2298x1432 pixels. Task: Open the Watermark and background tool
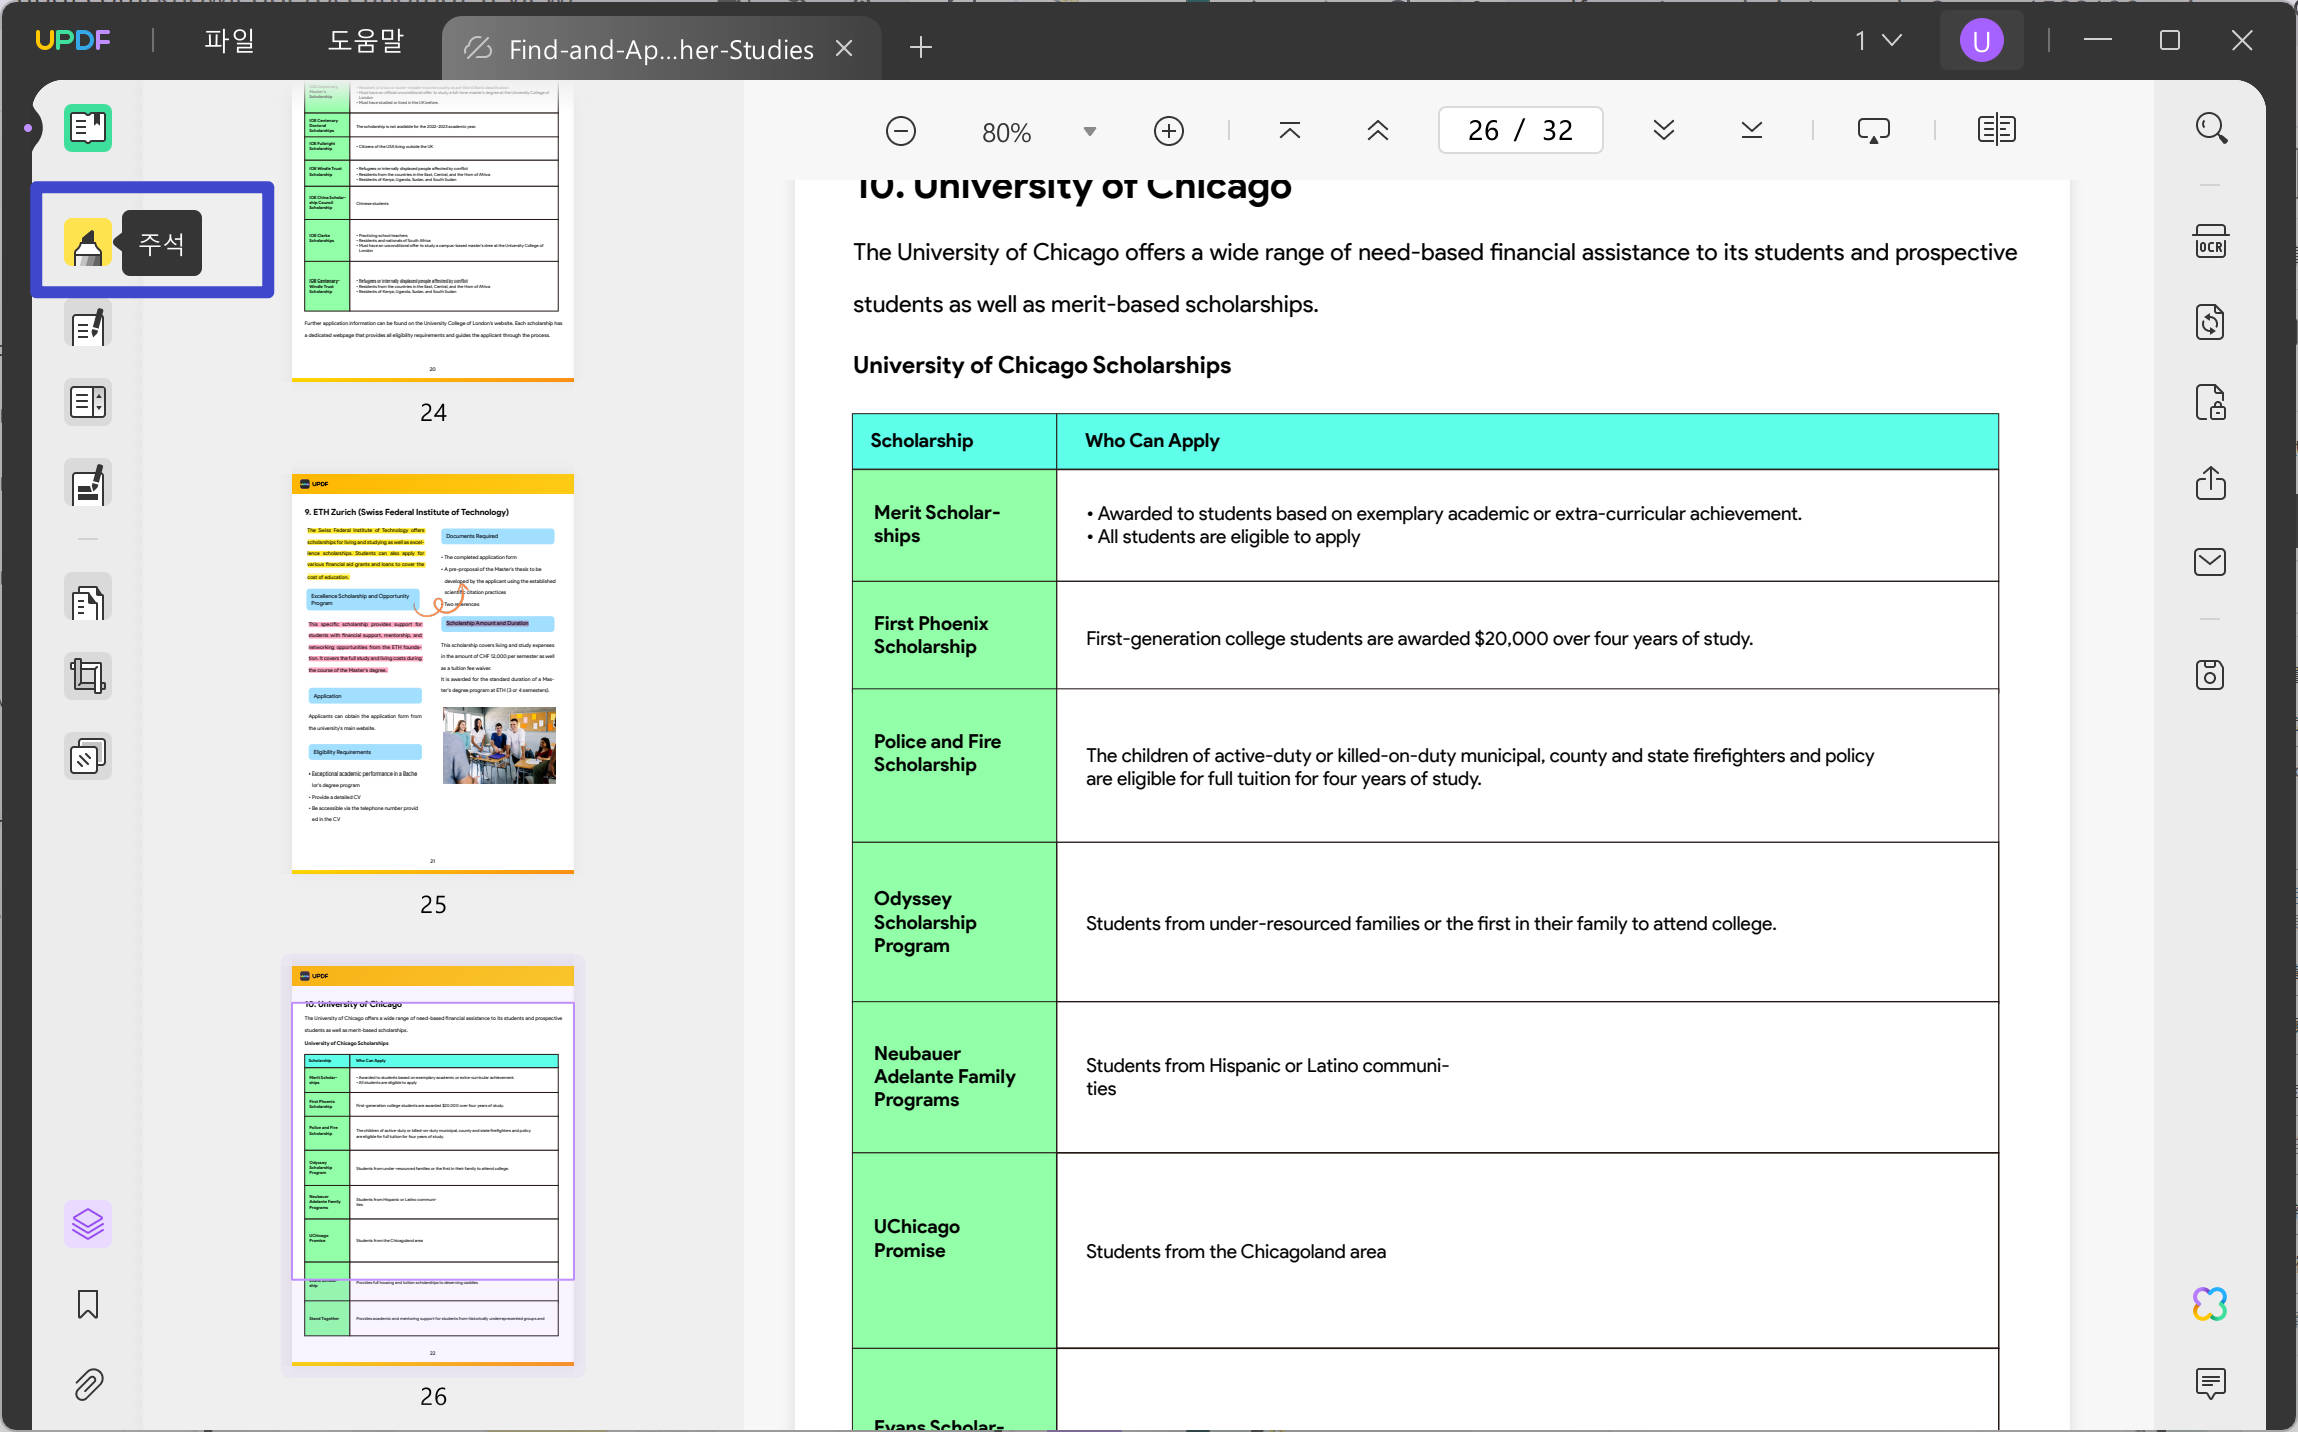[88, 757]
